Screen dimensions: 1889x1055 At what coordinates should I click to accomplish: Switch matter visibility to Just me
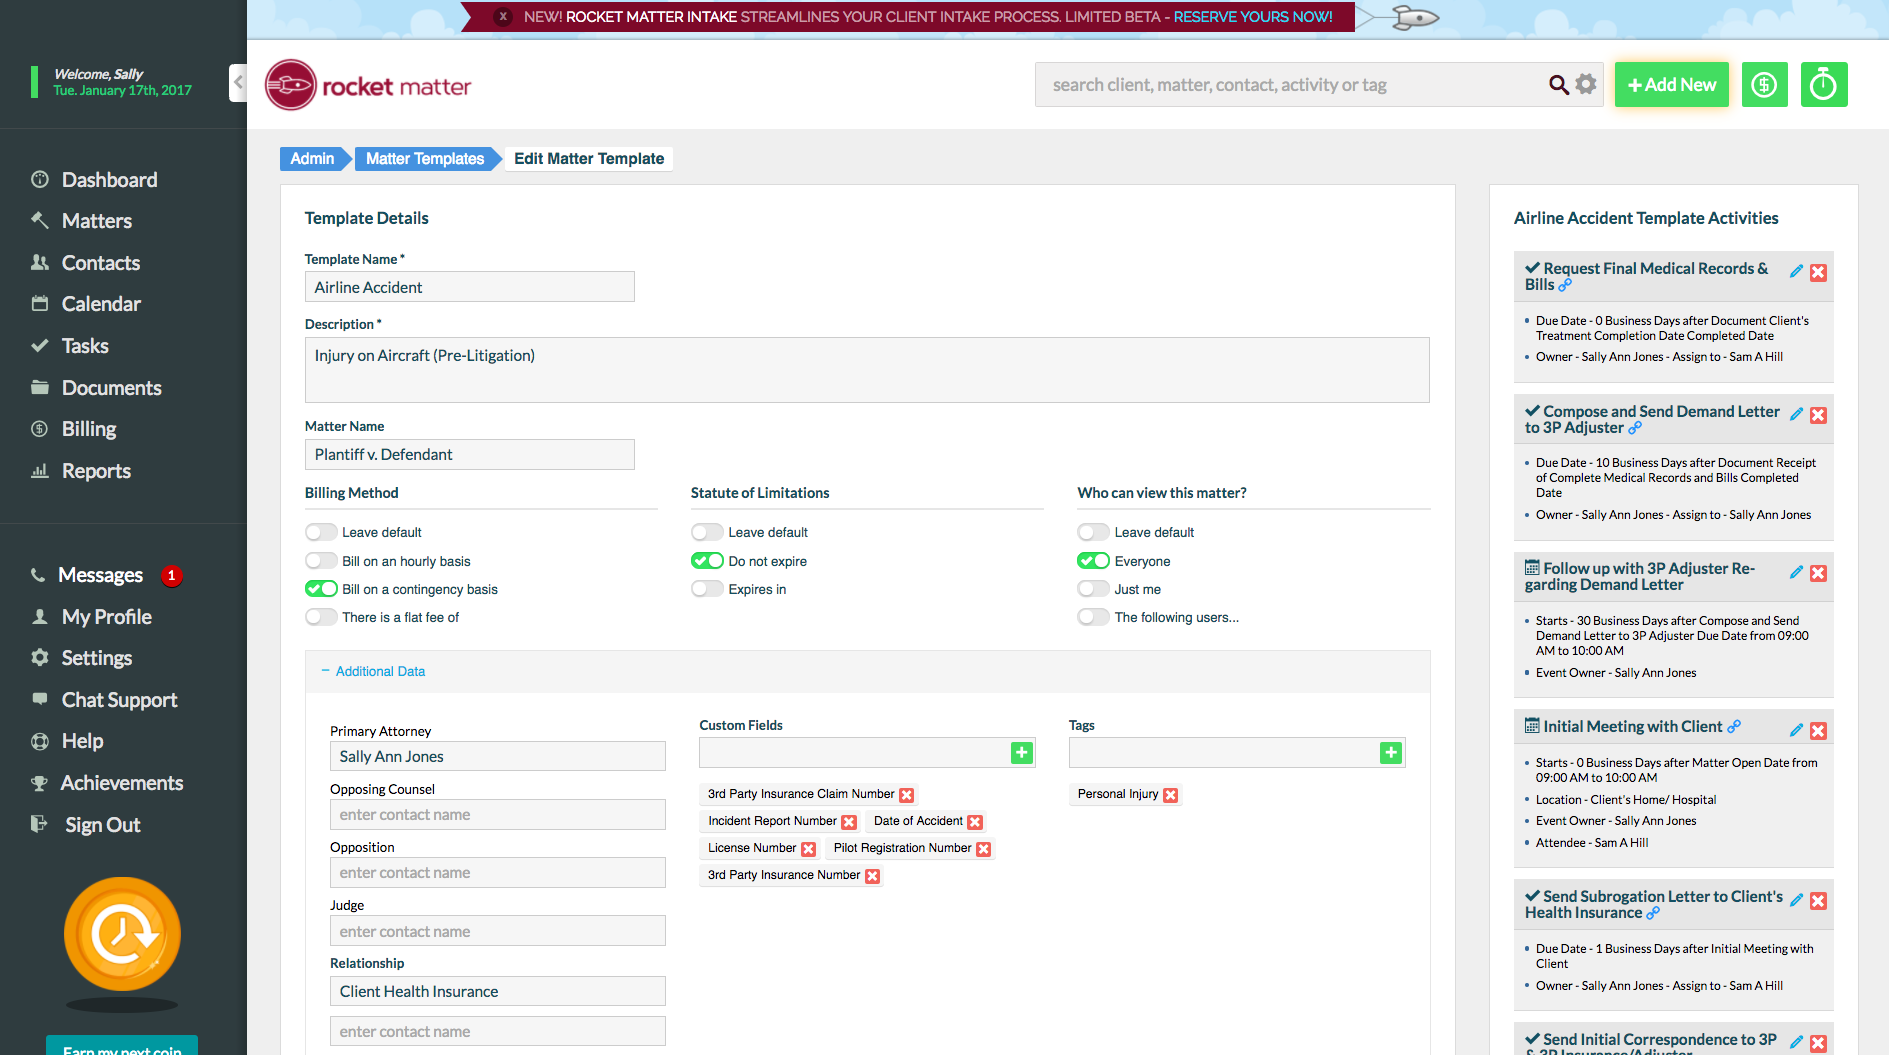point(1093,589)
